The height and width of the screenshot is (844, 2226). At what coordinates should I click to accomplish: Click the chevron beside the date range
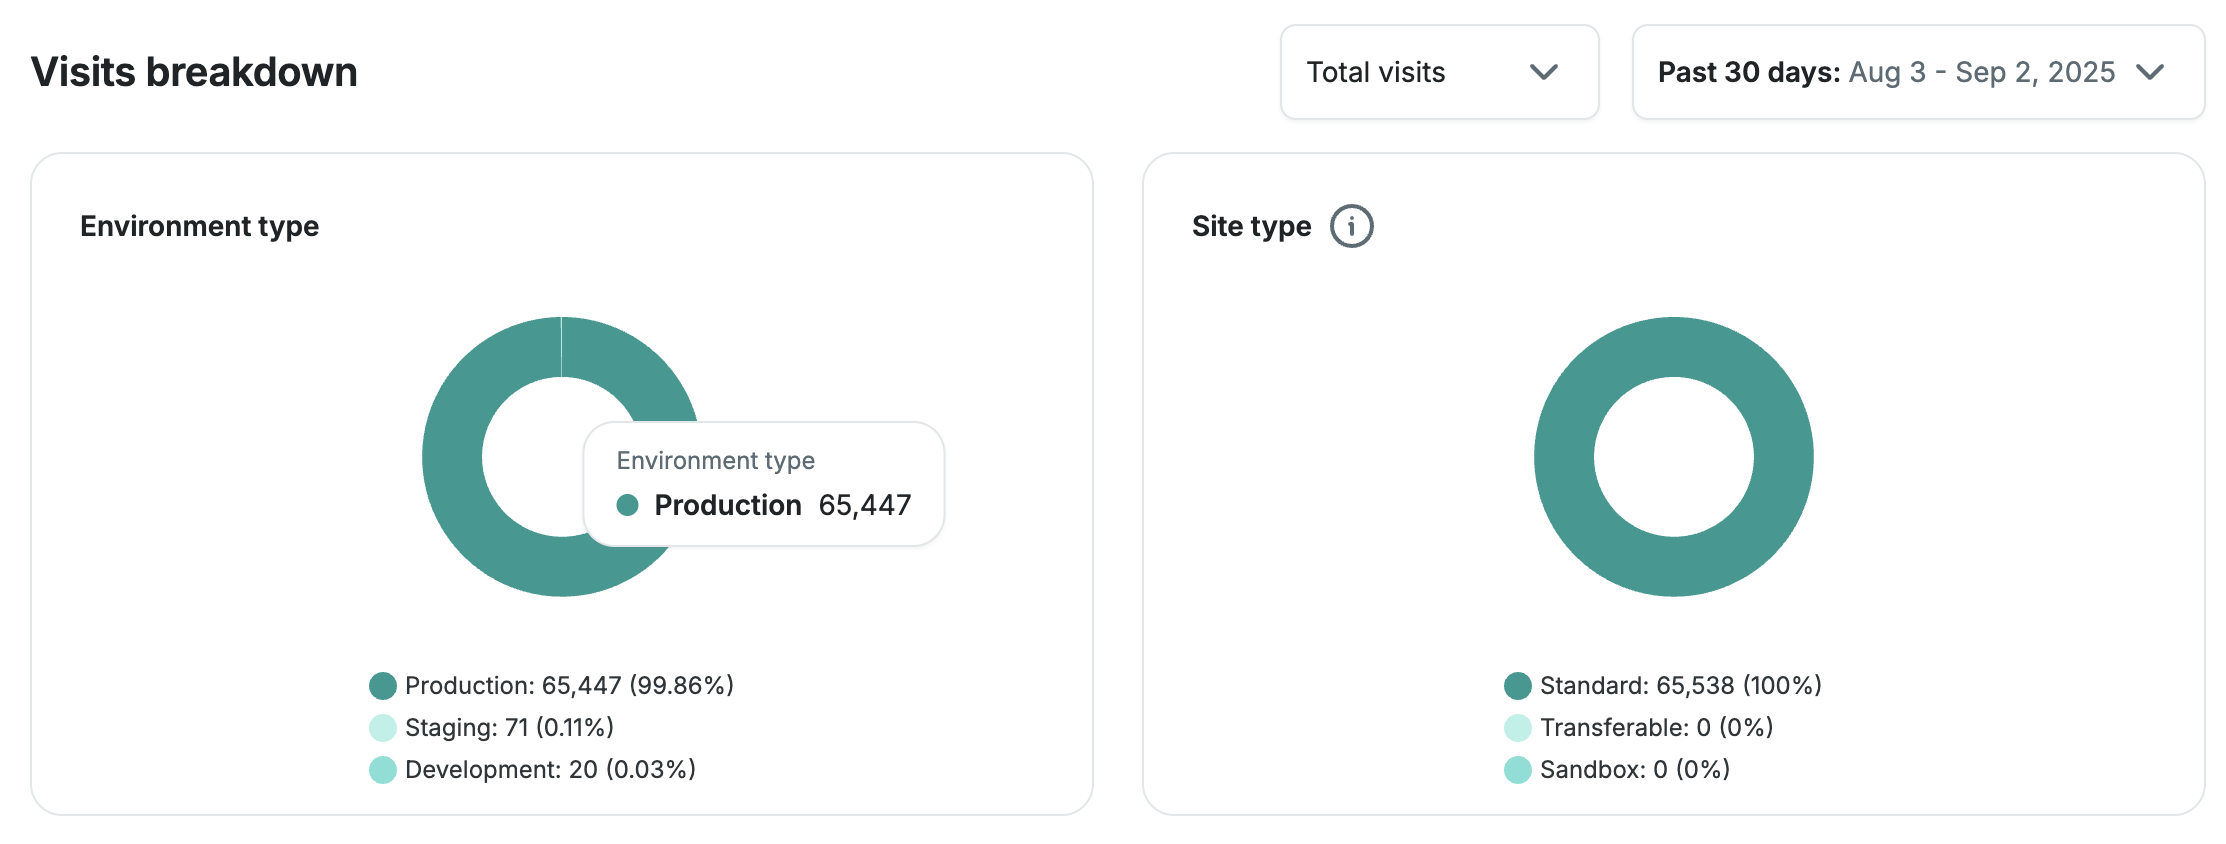click(x=2149, y=72)
